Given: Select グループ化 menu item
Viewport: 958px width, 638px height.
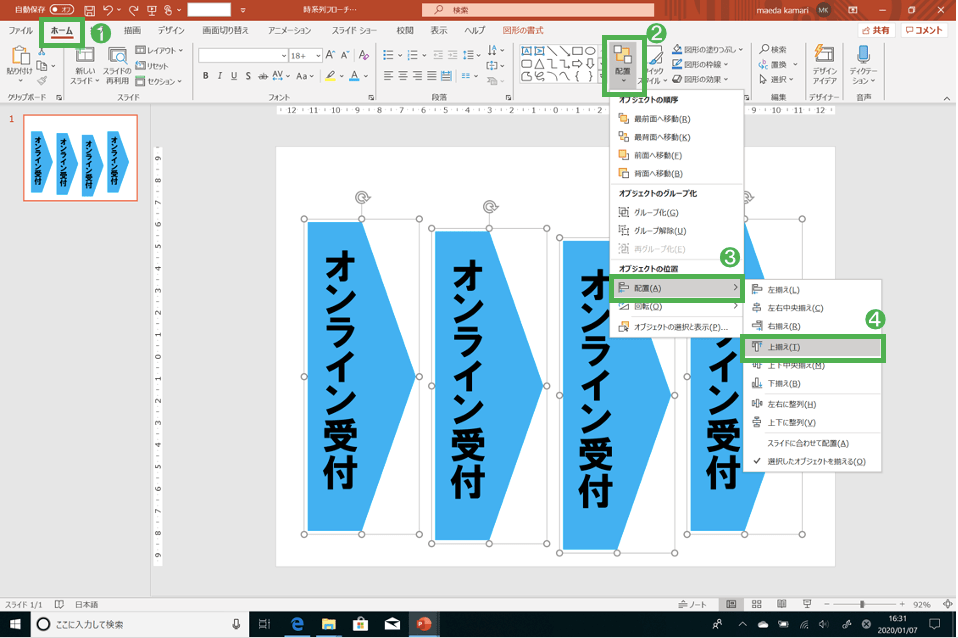Looking at the screenshot, I should 677,213.
